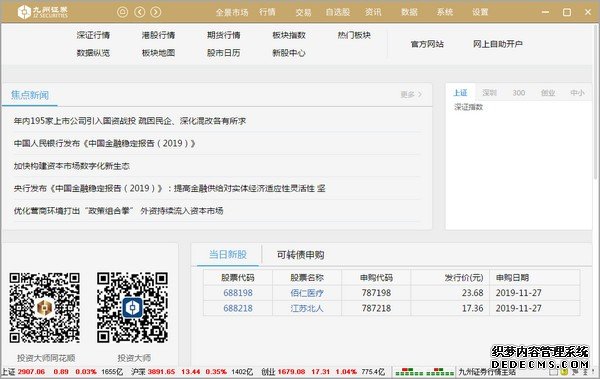Visit the 官方网站 link
The width and height of the screenshot is (600, 379).
[427, 44]
